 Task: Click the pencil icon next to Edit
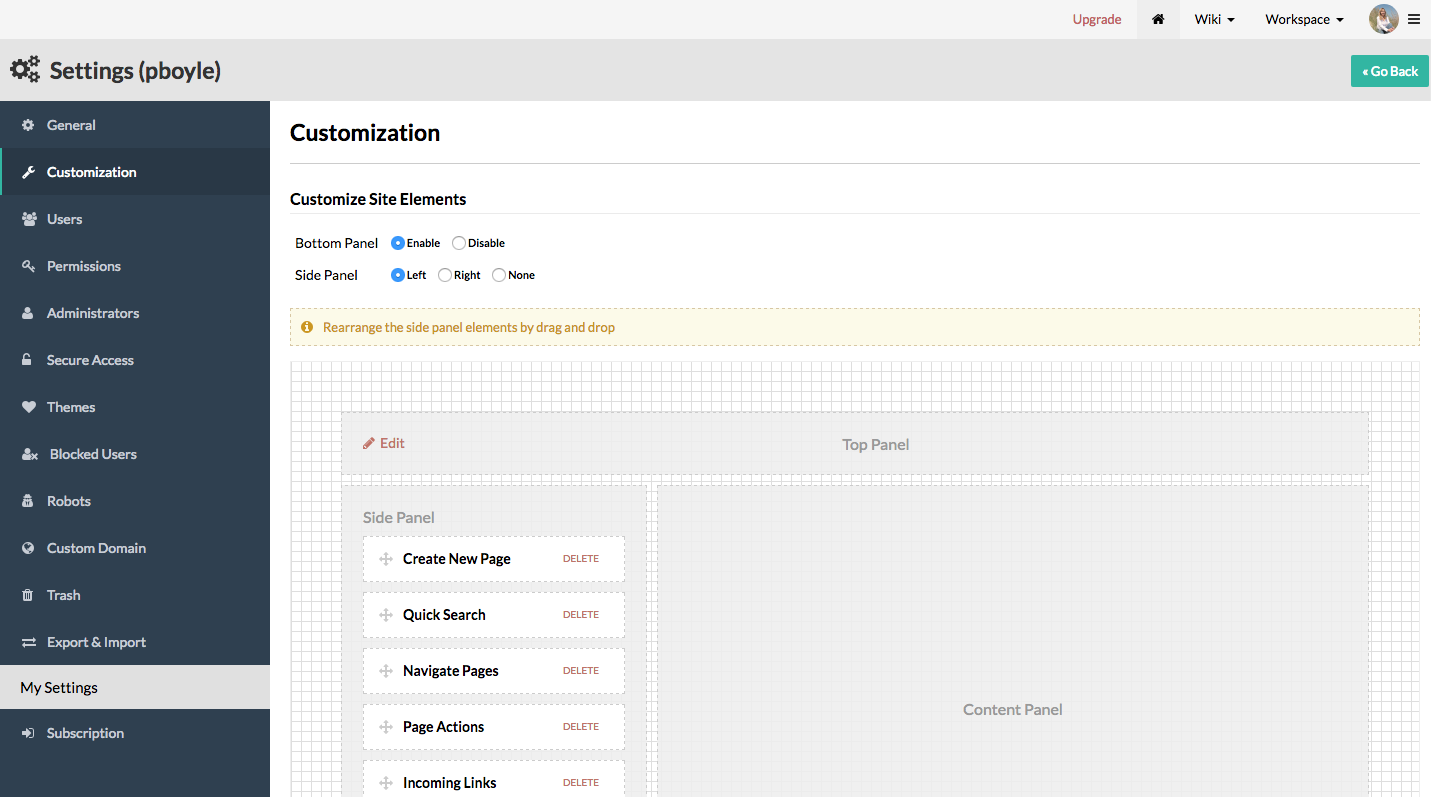[x=369, y=443]
